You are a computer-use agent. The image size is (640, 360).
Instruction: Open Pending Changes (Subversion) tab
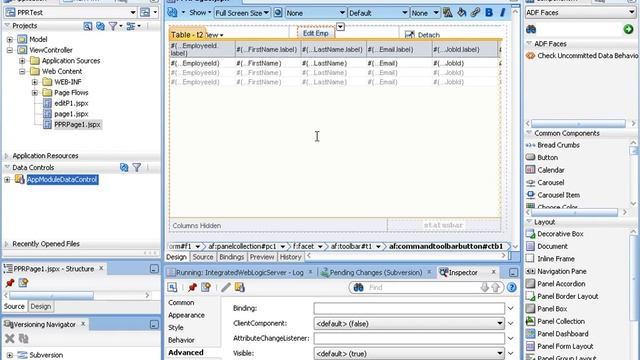point(376,272)
